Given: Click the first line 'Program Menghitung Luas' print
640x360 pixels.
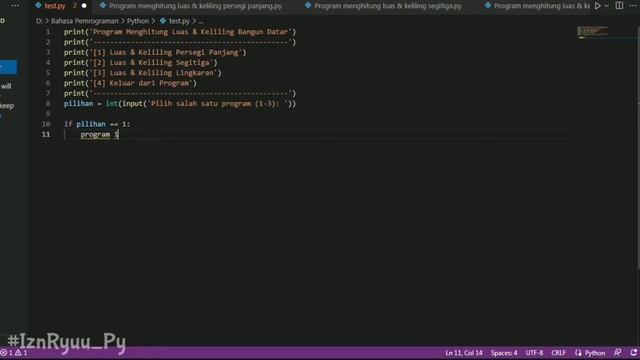Looking at the screenshot, I should click(x=180, y=32).
